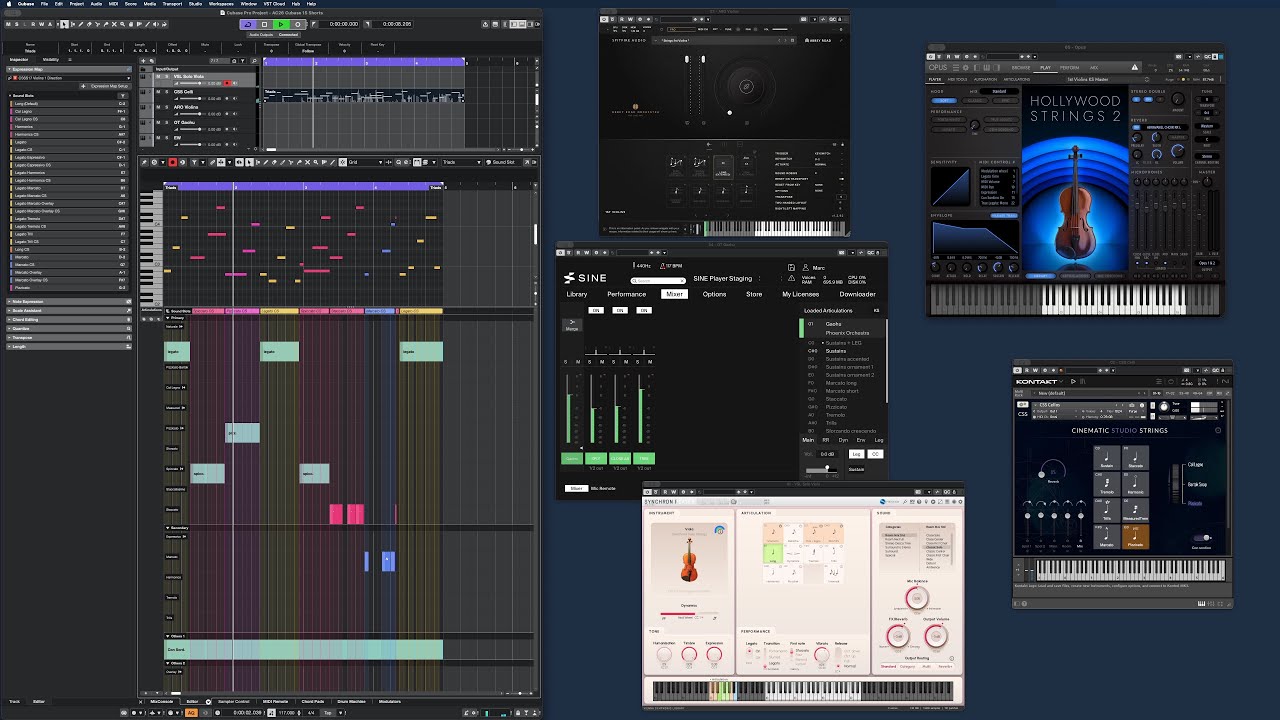Screen dimensions: 1280x720
Task: Toggle the purple Cycle loop button
Action: (247, 24)
